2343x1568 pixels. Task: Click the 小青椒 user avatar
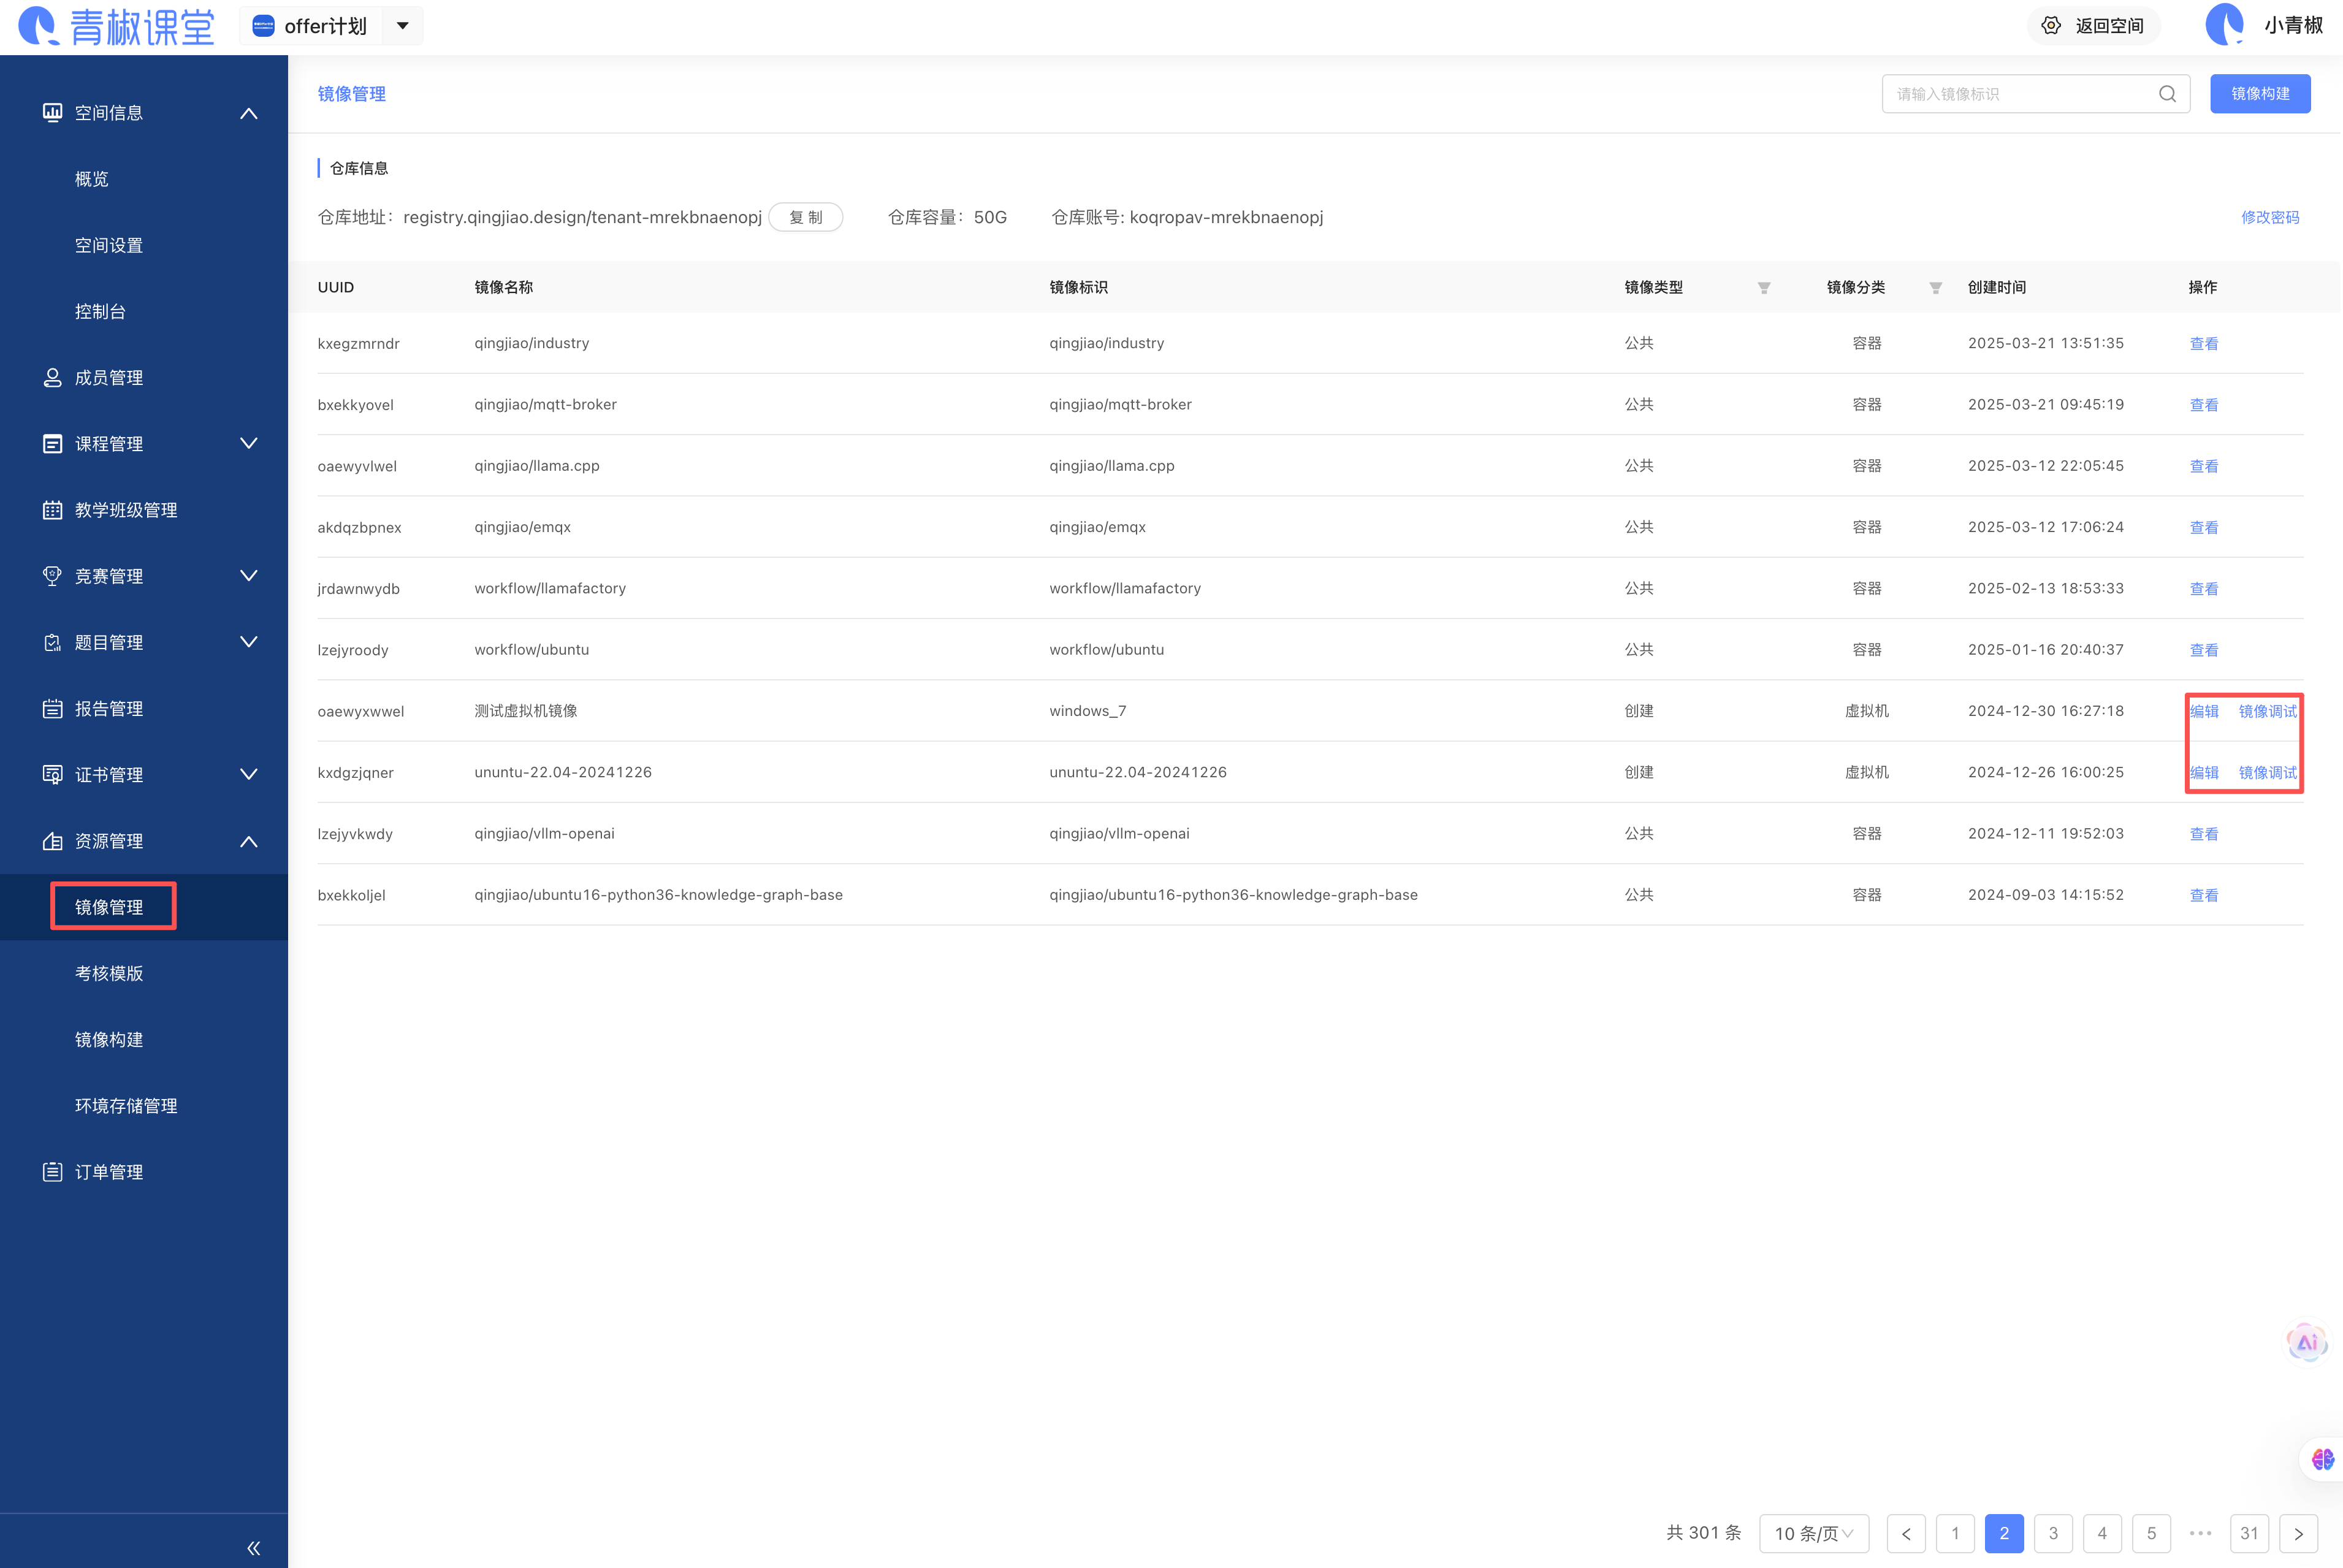pos(2225,25)
